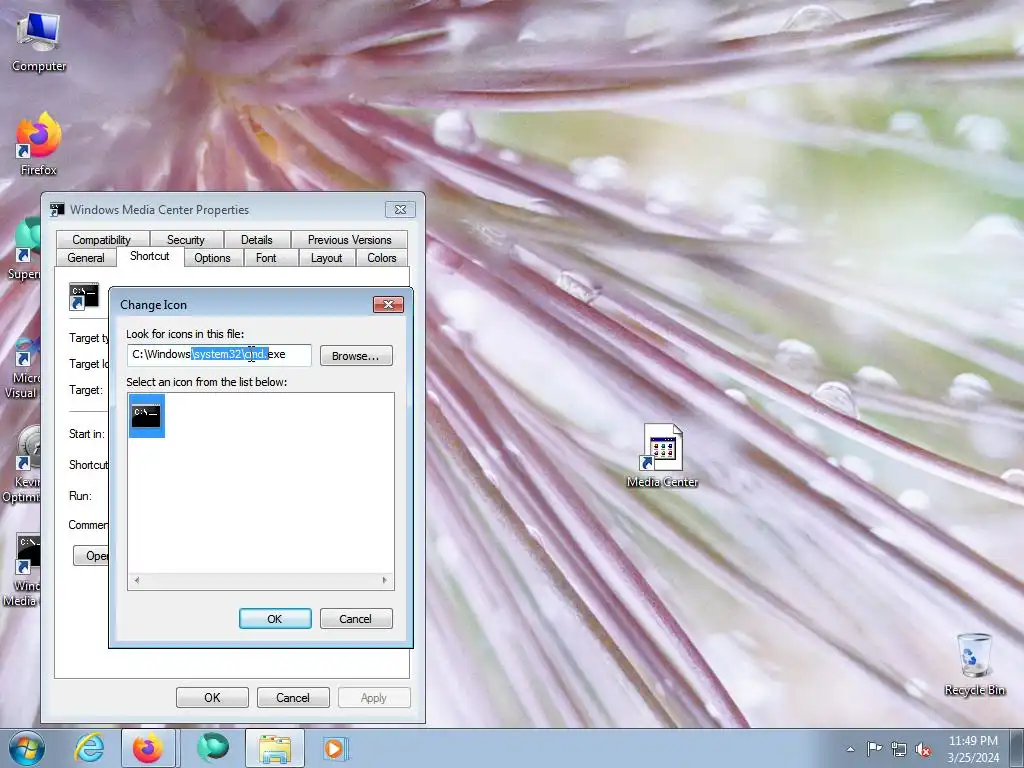
Task: Click OK in Properties window
Action: [212, 697]
